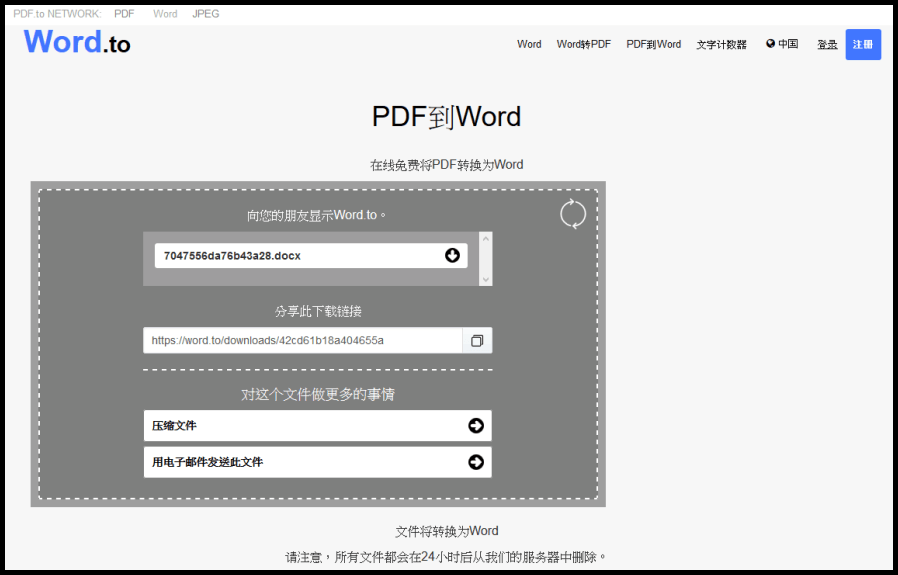Click the 文件将转换为Word text
The width and height of the screenshot is (898, 575).
[x=447, y=531]
